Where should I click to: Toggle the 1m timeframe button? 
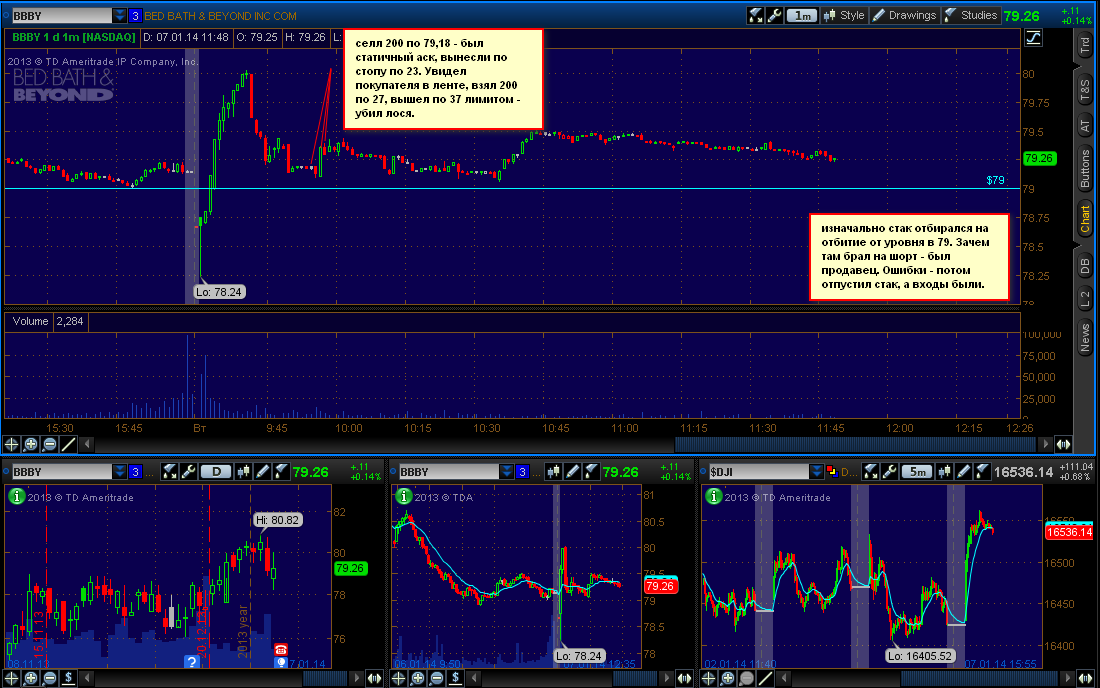click(803, 15)
